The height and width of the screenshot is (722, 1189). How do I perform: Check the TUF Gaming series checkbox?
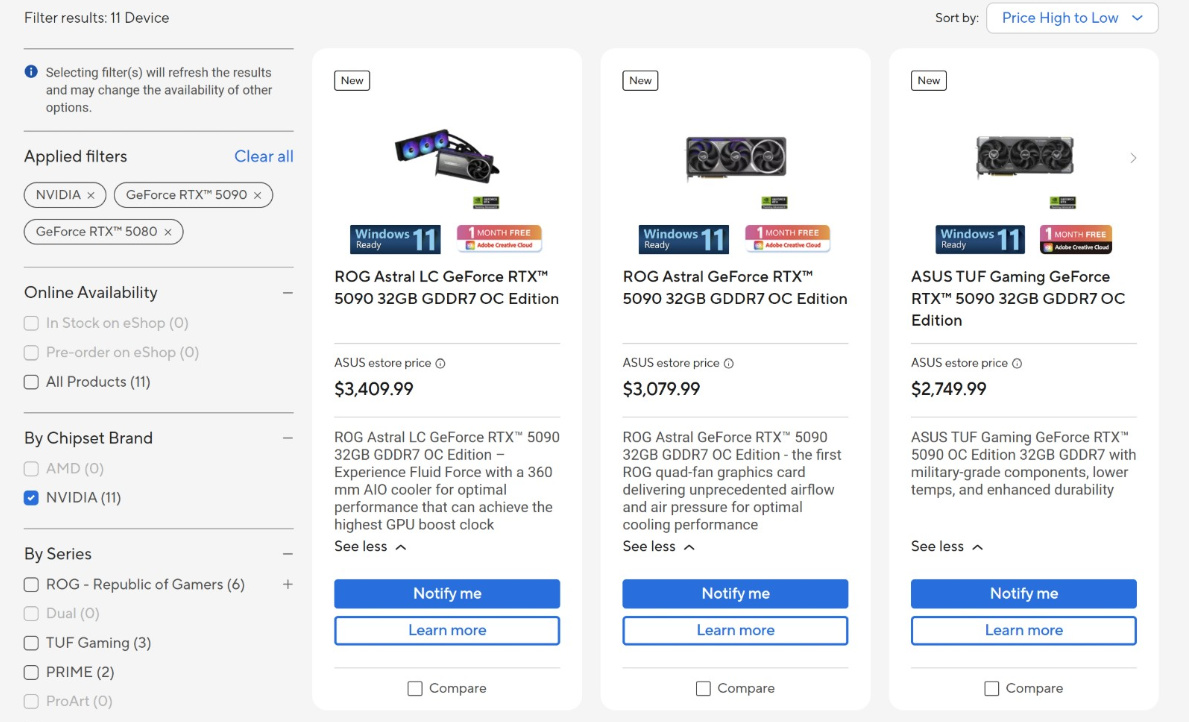coord(32,643)
